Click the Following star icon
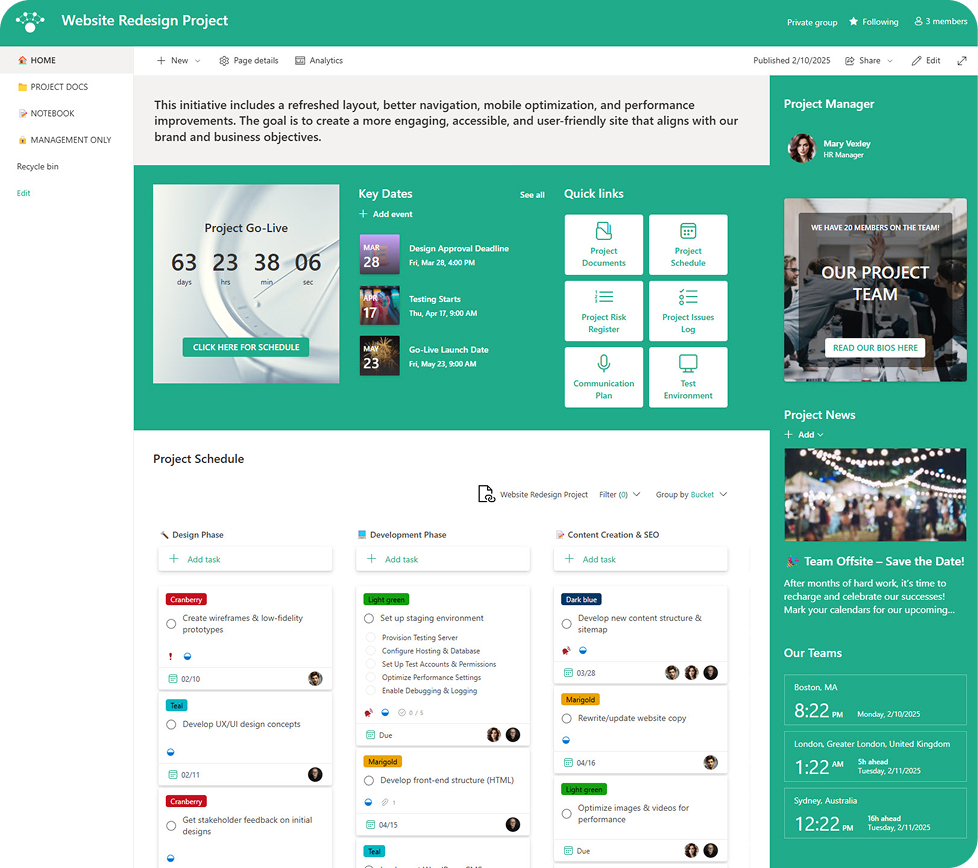978x868 pixels. (853, 22)
